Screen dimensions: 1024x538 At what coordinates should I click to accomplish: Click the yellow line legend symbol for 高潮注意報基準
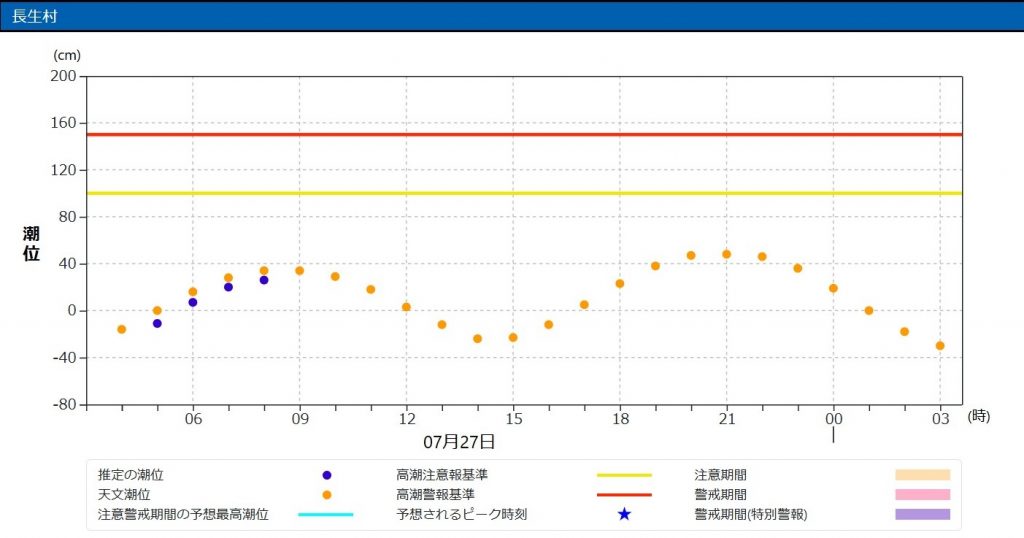(624, 475)
